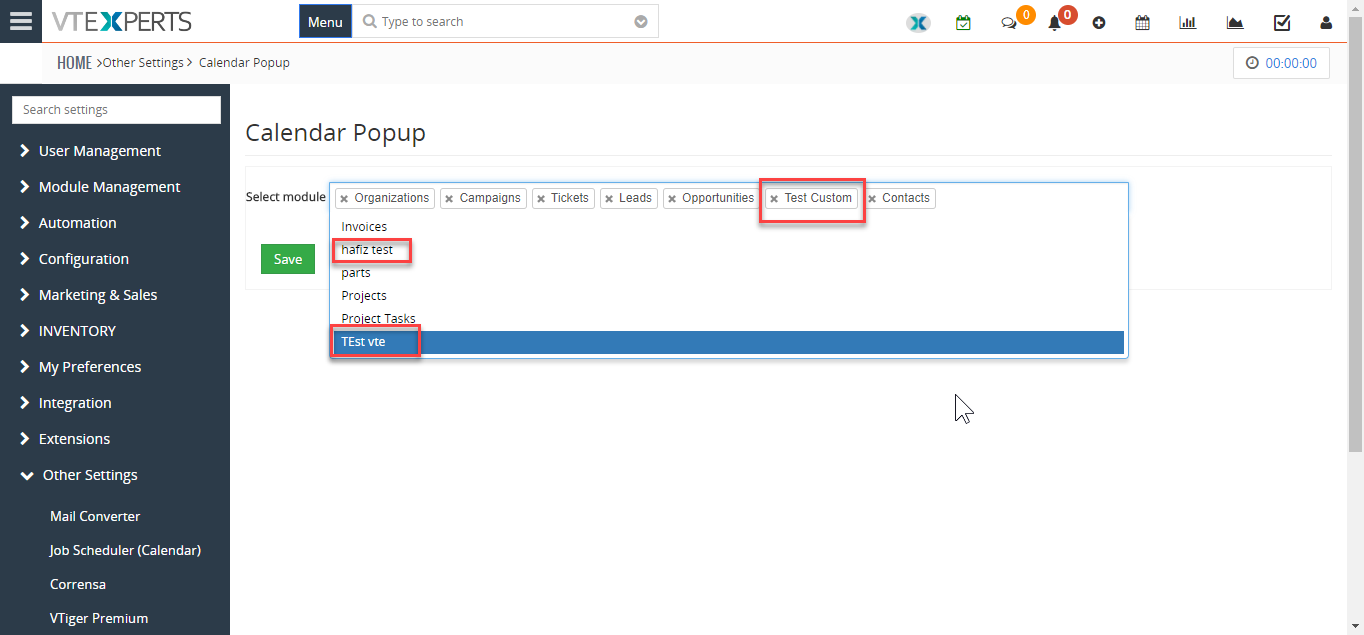Open the notifications bell
Image resolution: width=1364 pixels, height=635 pixels.
pos(1054,23)
